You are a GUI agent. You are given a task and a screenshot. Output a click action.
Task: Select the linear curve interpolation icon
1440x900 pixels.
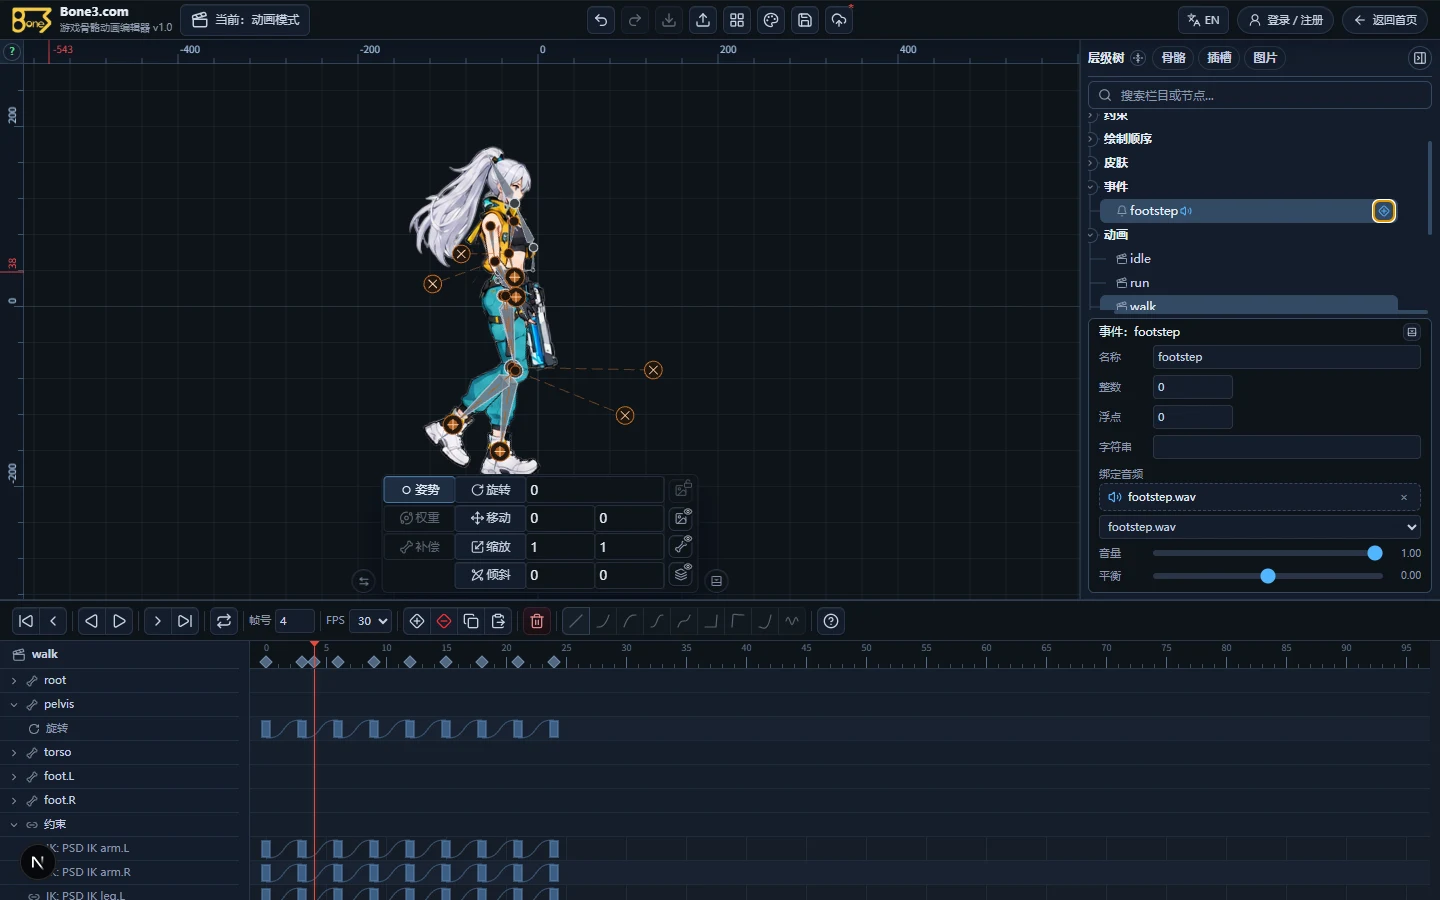(576, 621)
